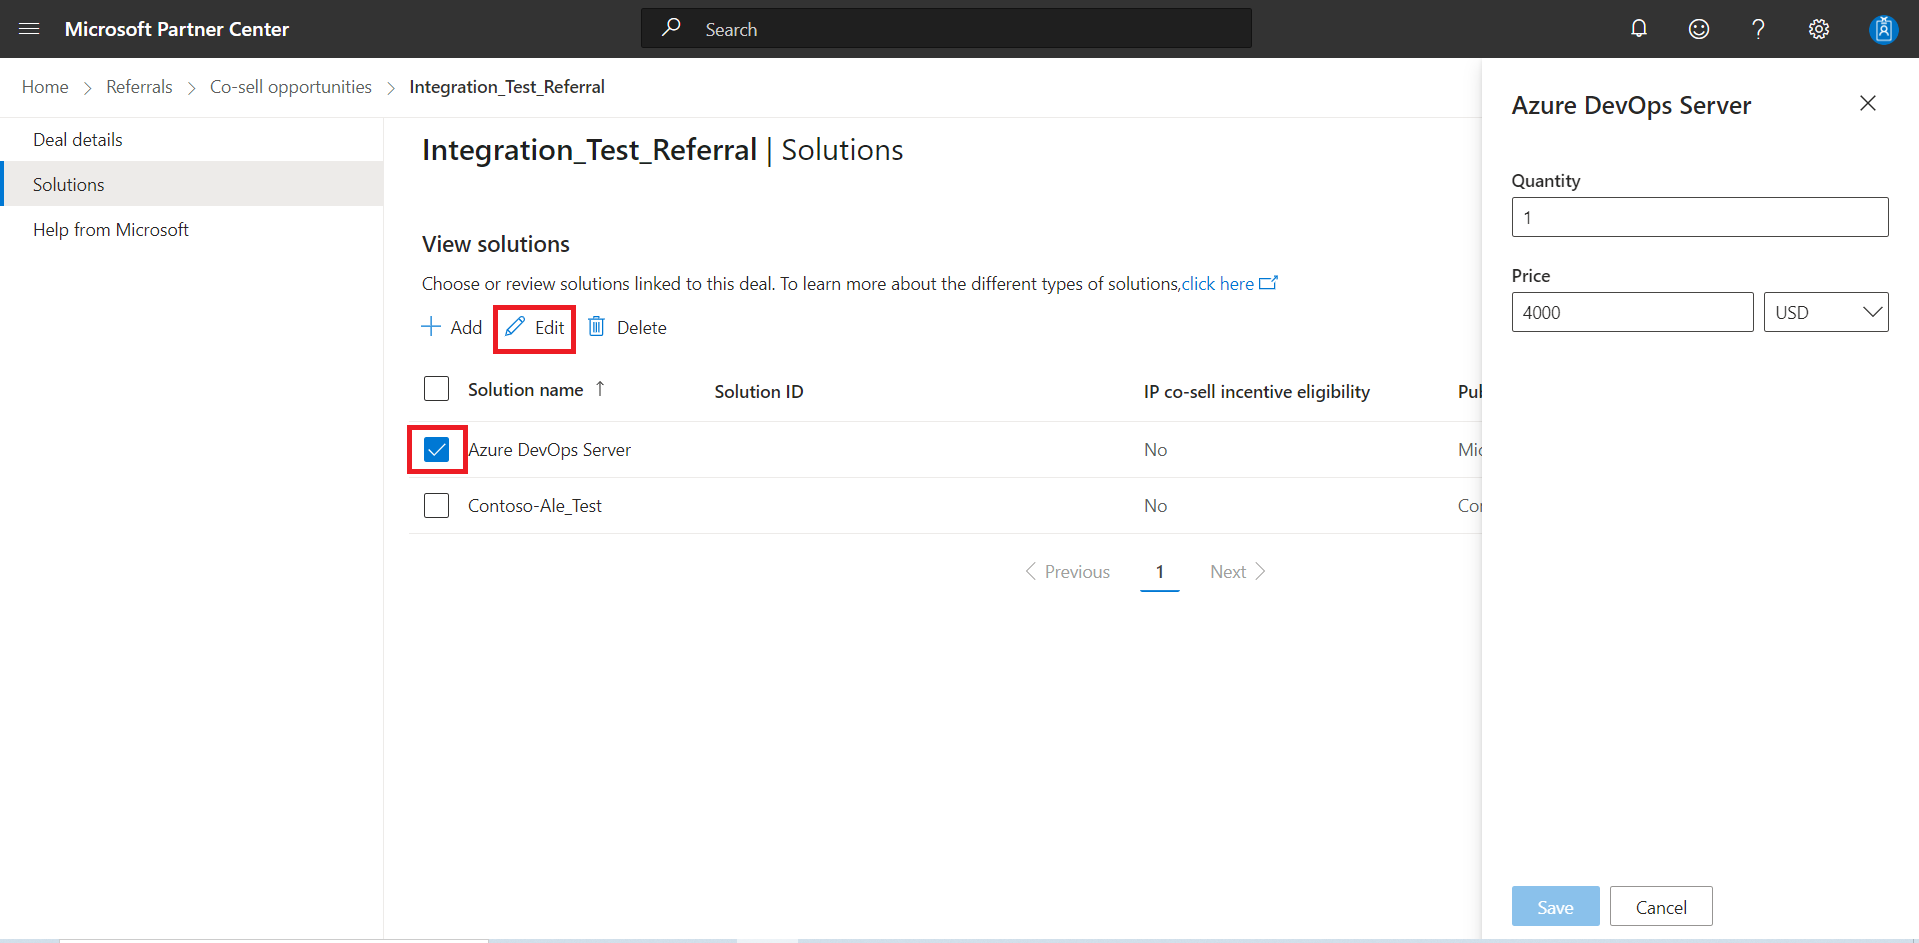Check the Contoso-Ale_Test checkbox

coord(437,506)
